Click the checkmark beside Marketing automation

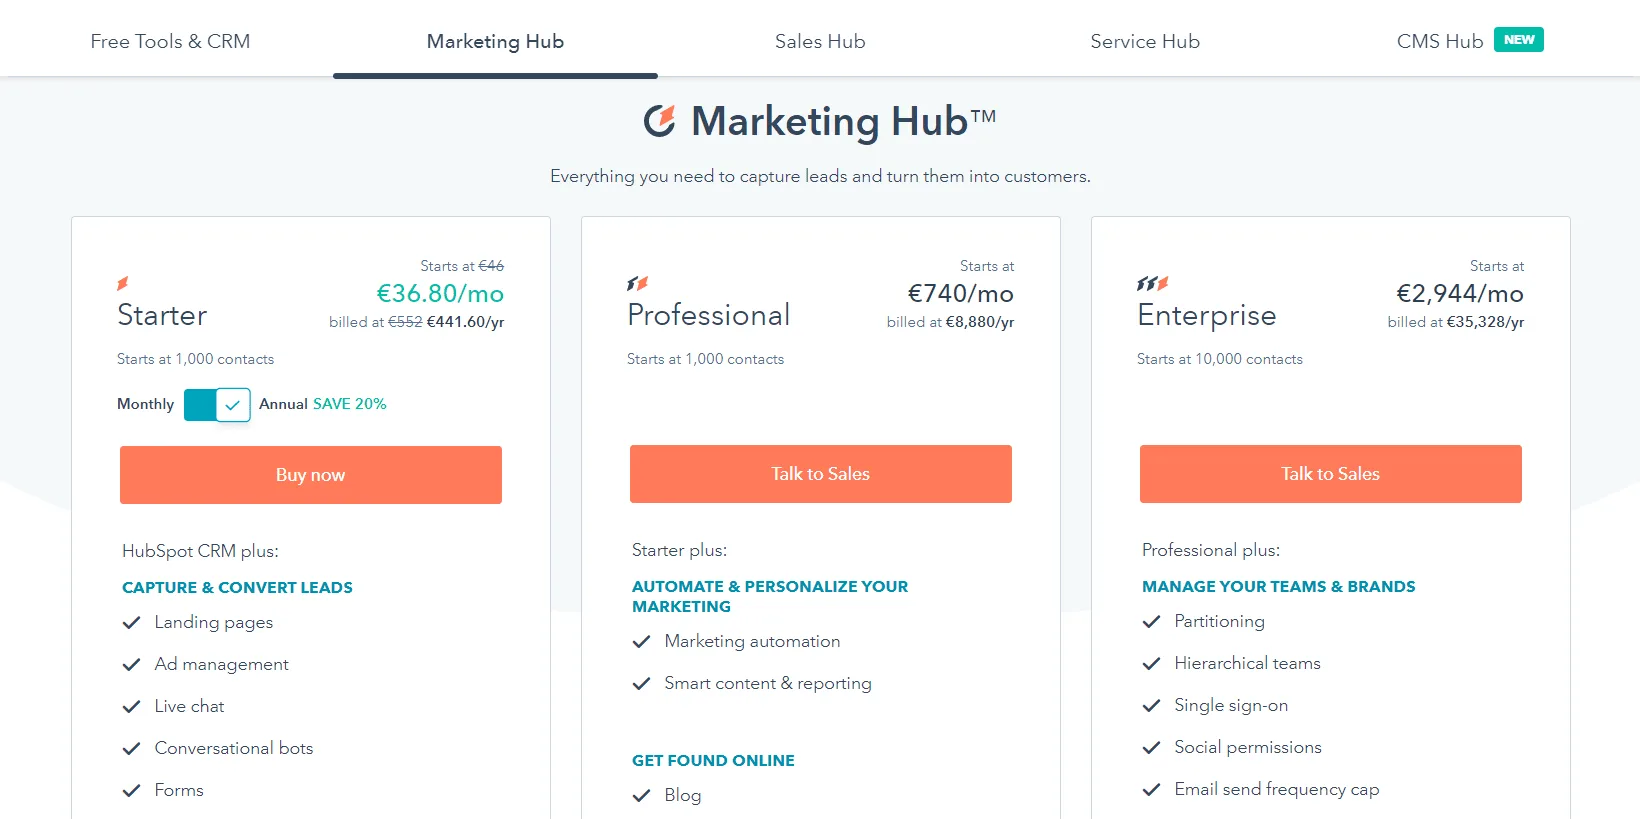[x=641, y=641]
